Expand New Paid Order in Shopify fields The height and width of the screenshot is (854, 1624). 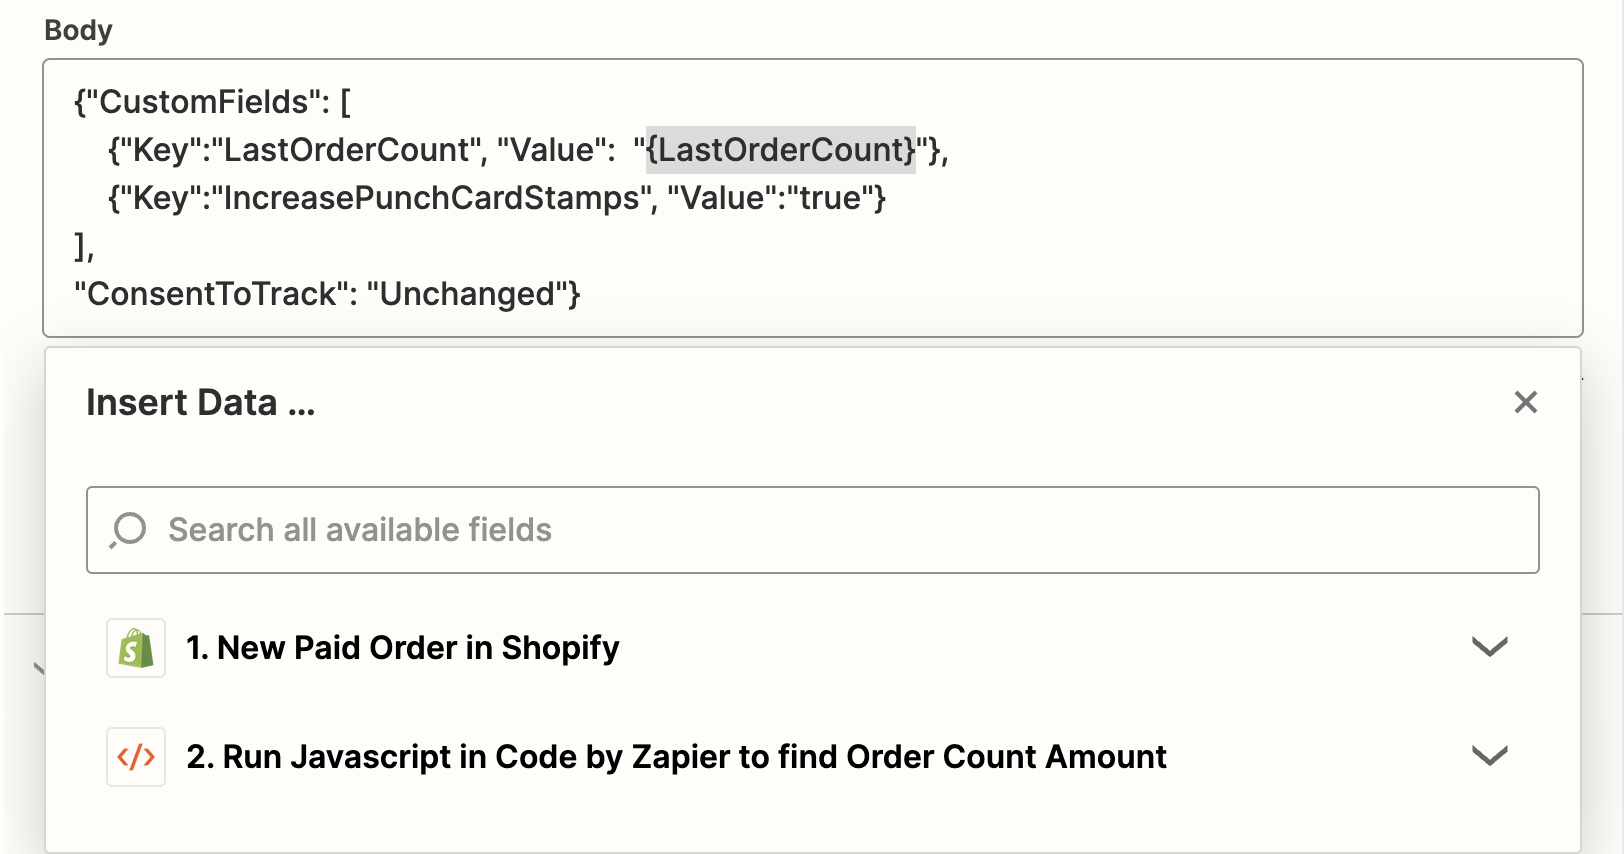1489,647
